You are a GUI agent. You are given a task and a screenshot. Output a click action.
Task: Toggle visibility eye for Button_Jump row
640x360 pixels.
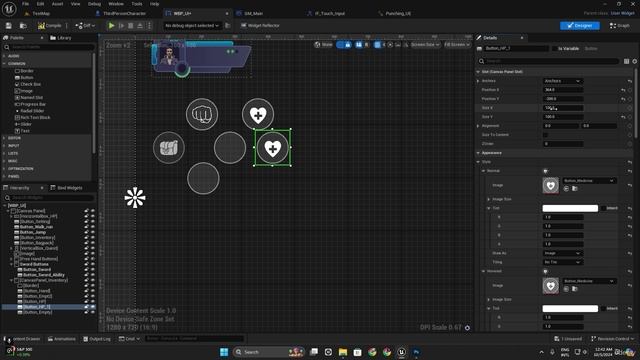click(93, 232)
